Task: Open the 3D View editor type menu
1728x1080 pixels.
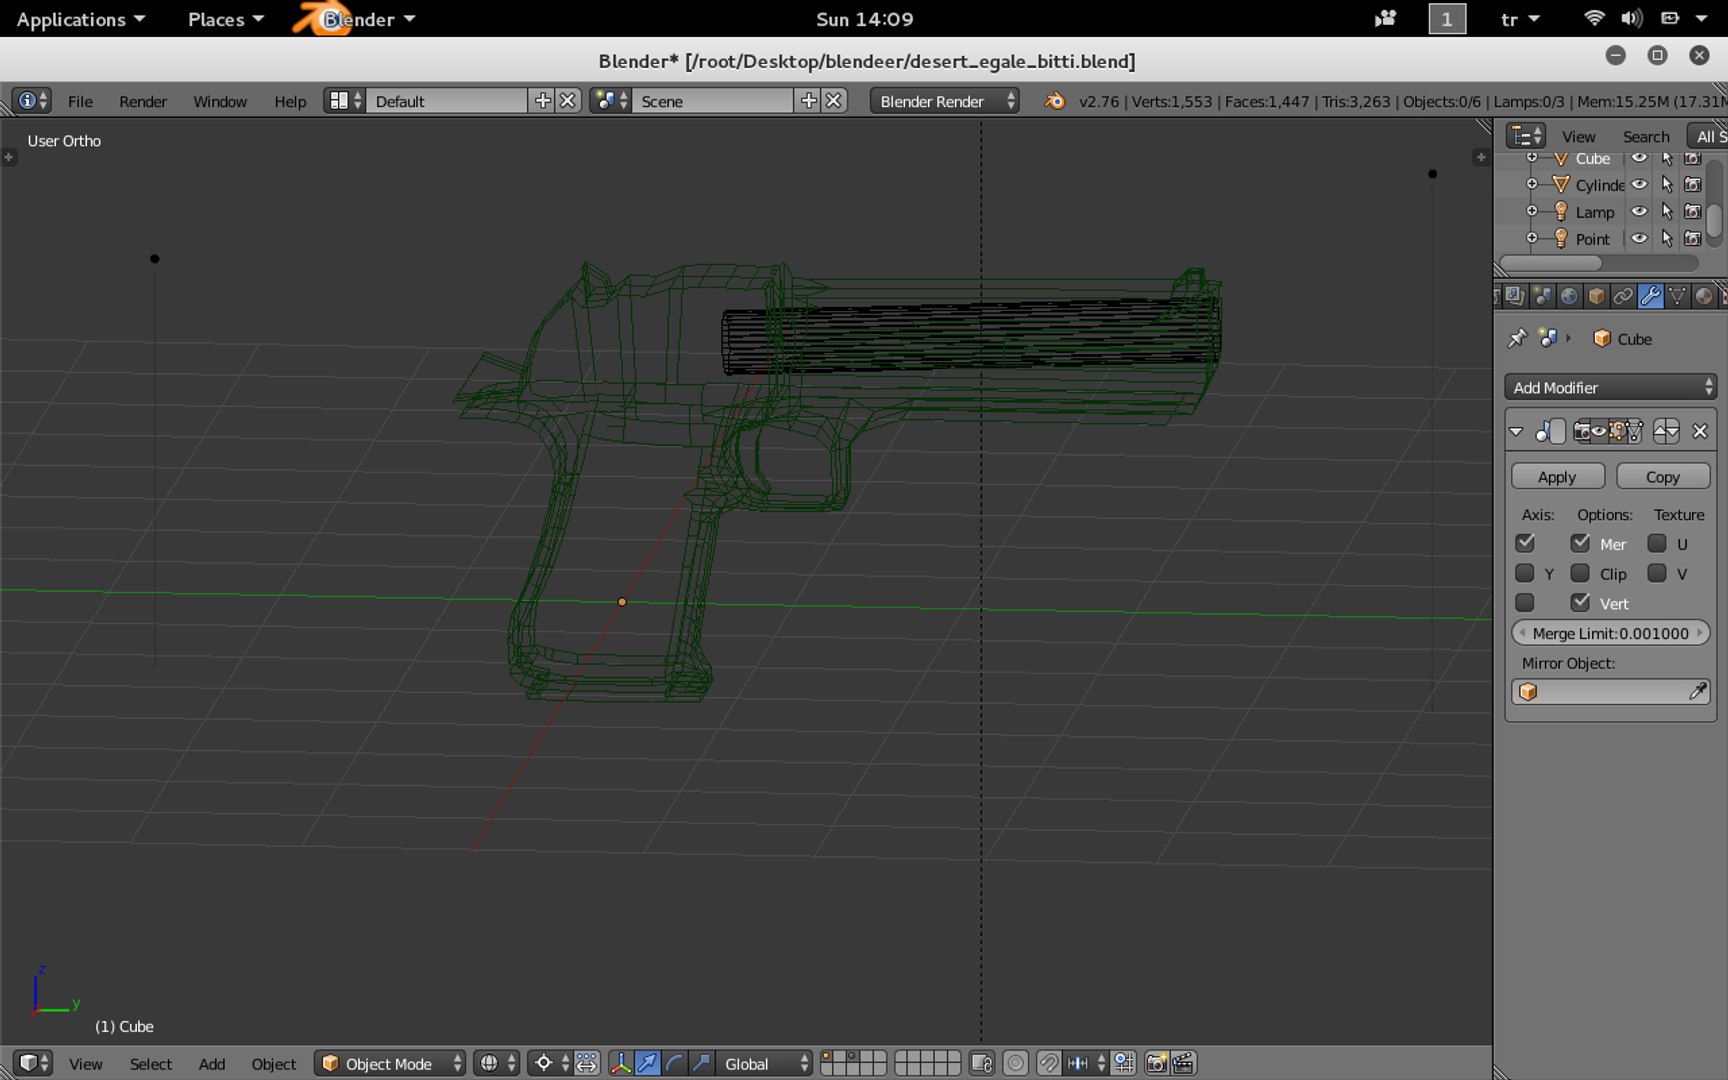Action: [x=31, y=1063]
